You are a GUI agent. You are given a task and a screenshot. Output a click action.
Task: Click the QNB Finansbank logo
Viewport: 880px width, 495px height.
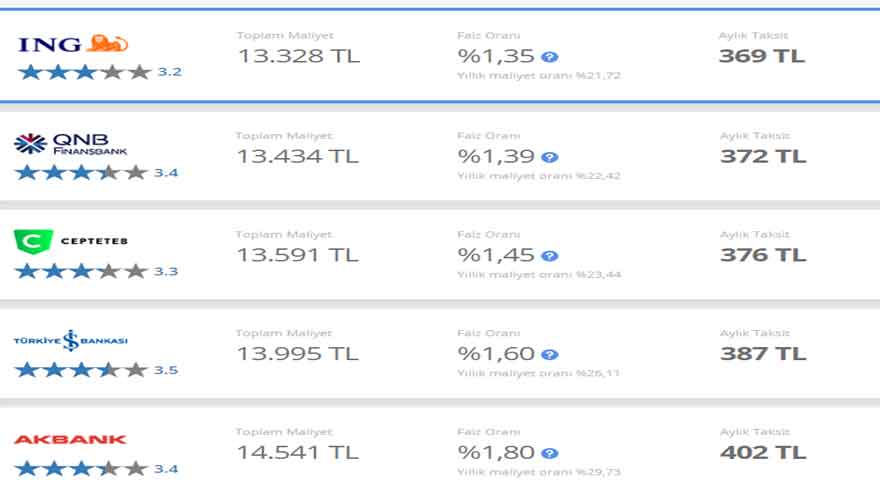(71, 144)
